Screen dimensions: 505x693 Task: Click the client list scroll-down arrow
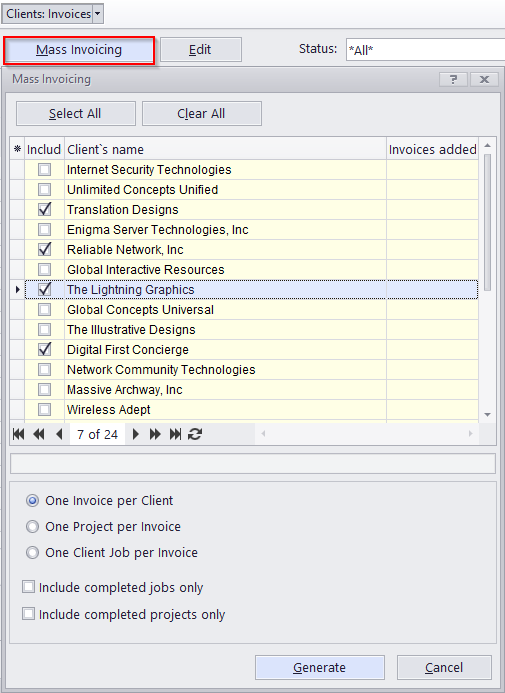pyautogui.click(x=487, y=415)
